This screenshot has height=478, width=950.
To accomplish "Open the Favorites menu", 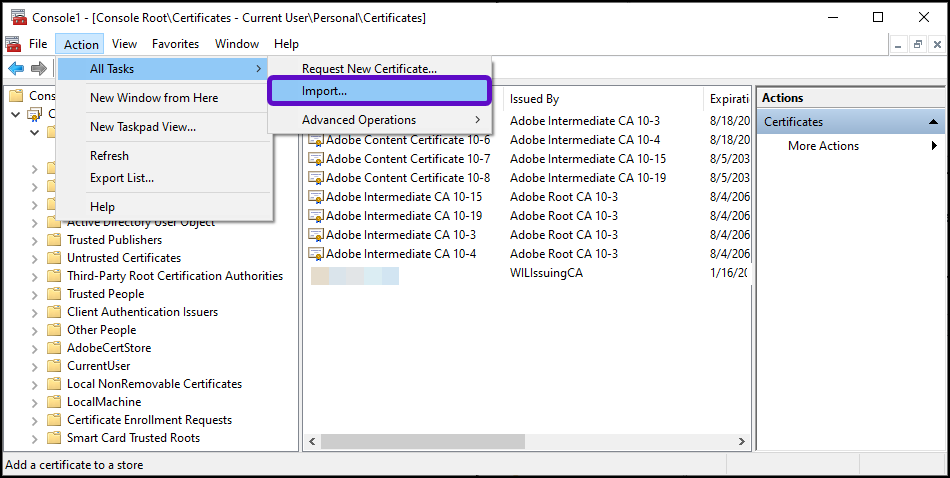I will coord(175,44).
